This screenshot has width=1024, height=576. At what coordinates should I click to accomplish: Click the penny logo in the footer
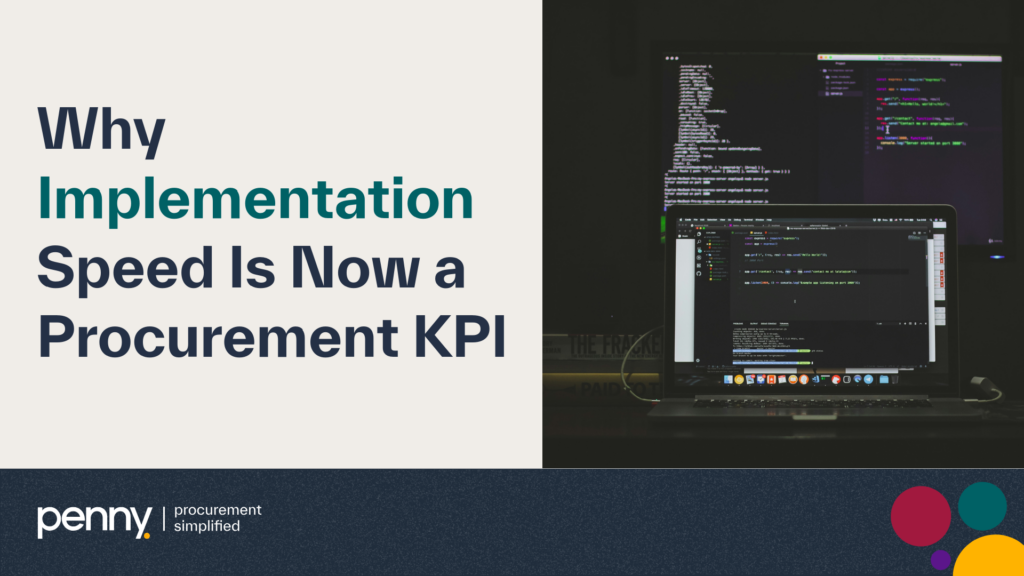click(x=93, y=519)
